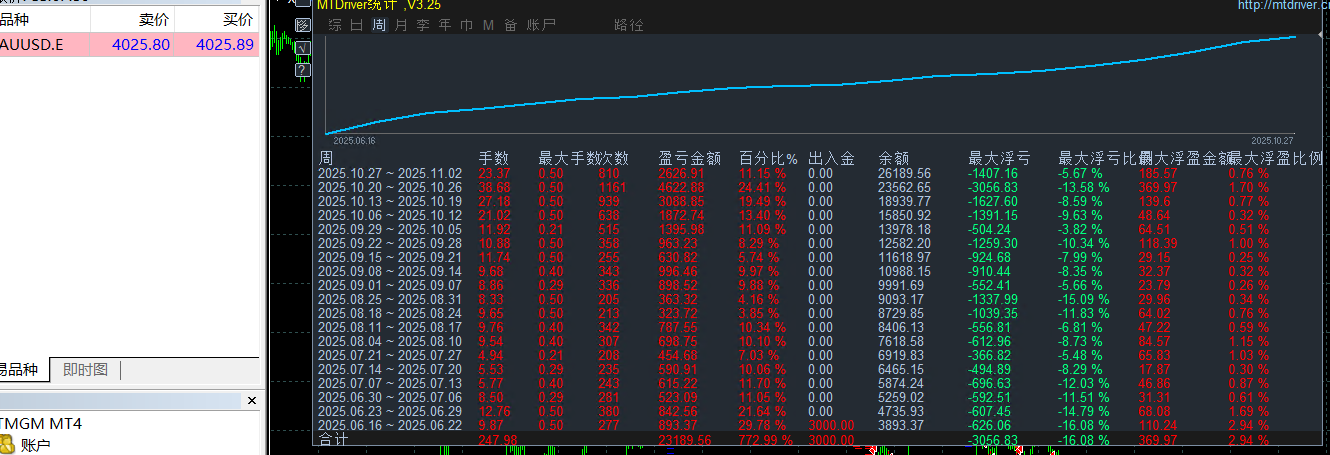Screen dimensions: 1330x455
Task: Click the -3056.83 floating loss in the 10.20 week row
Action: coord(993,187)
